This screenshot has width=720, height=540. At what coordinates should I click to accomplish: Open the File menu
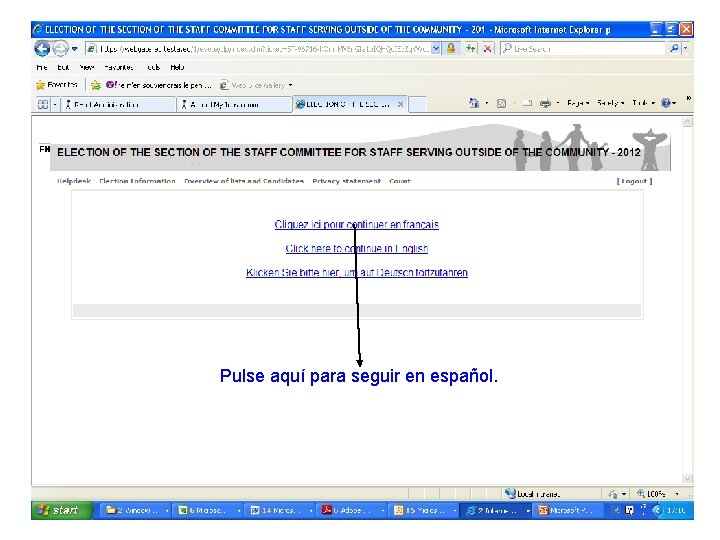coord(42,68)
